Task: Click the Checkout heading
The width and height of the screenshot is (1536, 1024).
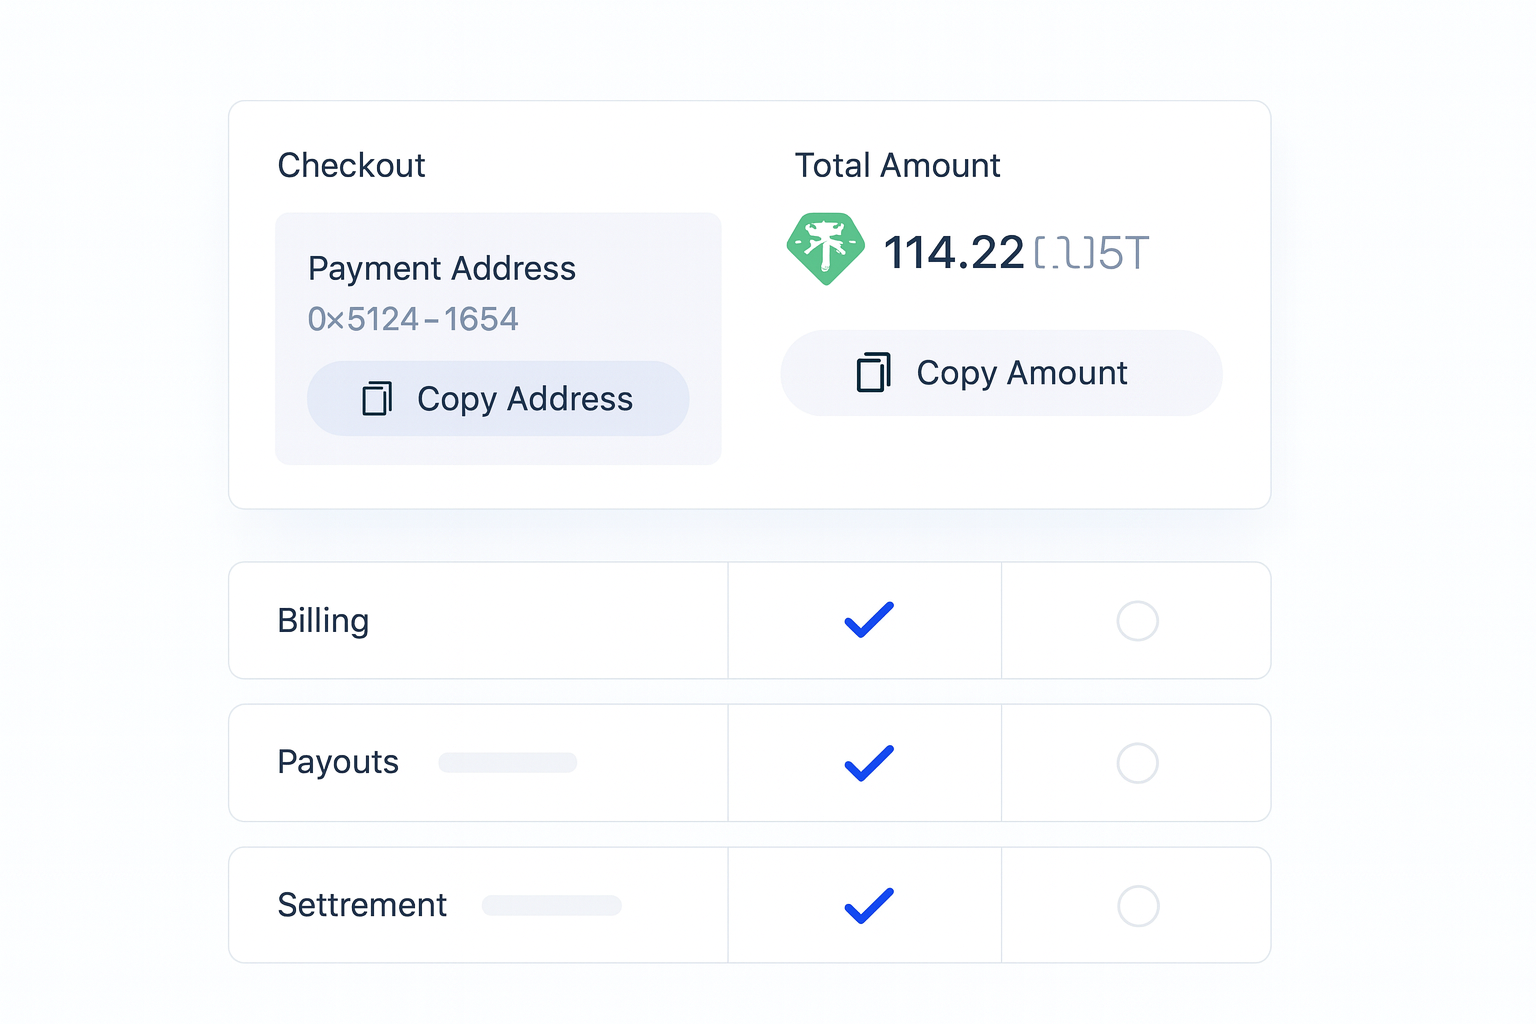Action: tap(351, 166)
